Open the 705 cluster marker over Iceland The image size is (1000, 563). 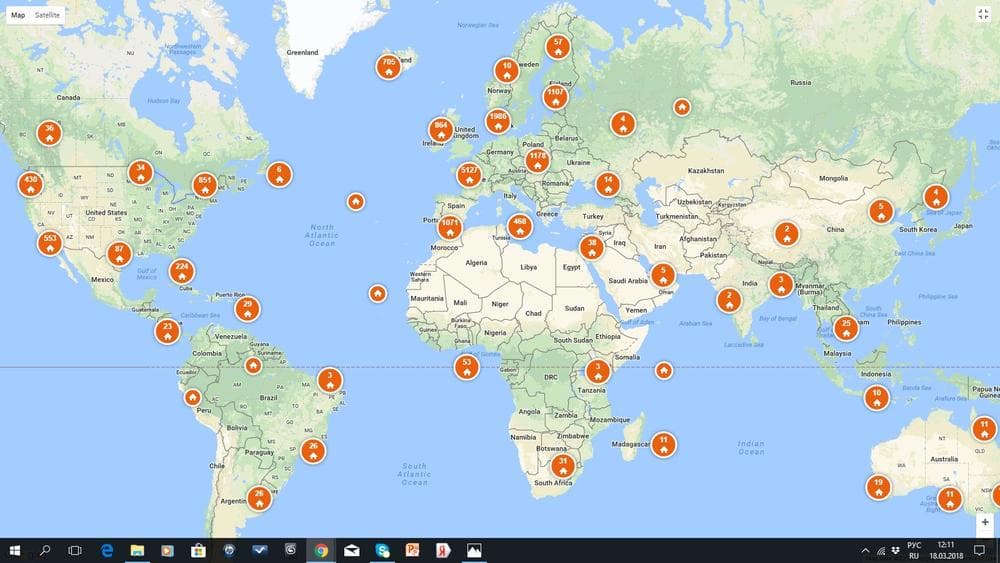[x=388, y=66]
